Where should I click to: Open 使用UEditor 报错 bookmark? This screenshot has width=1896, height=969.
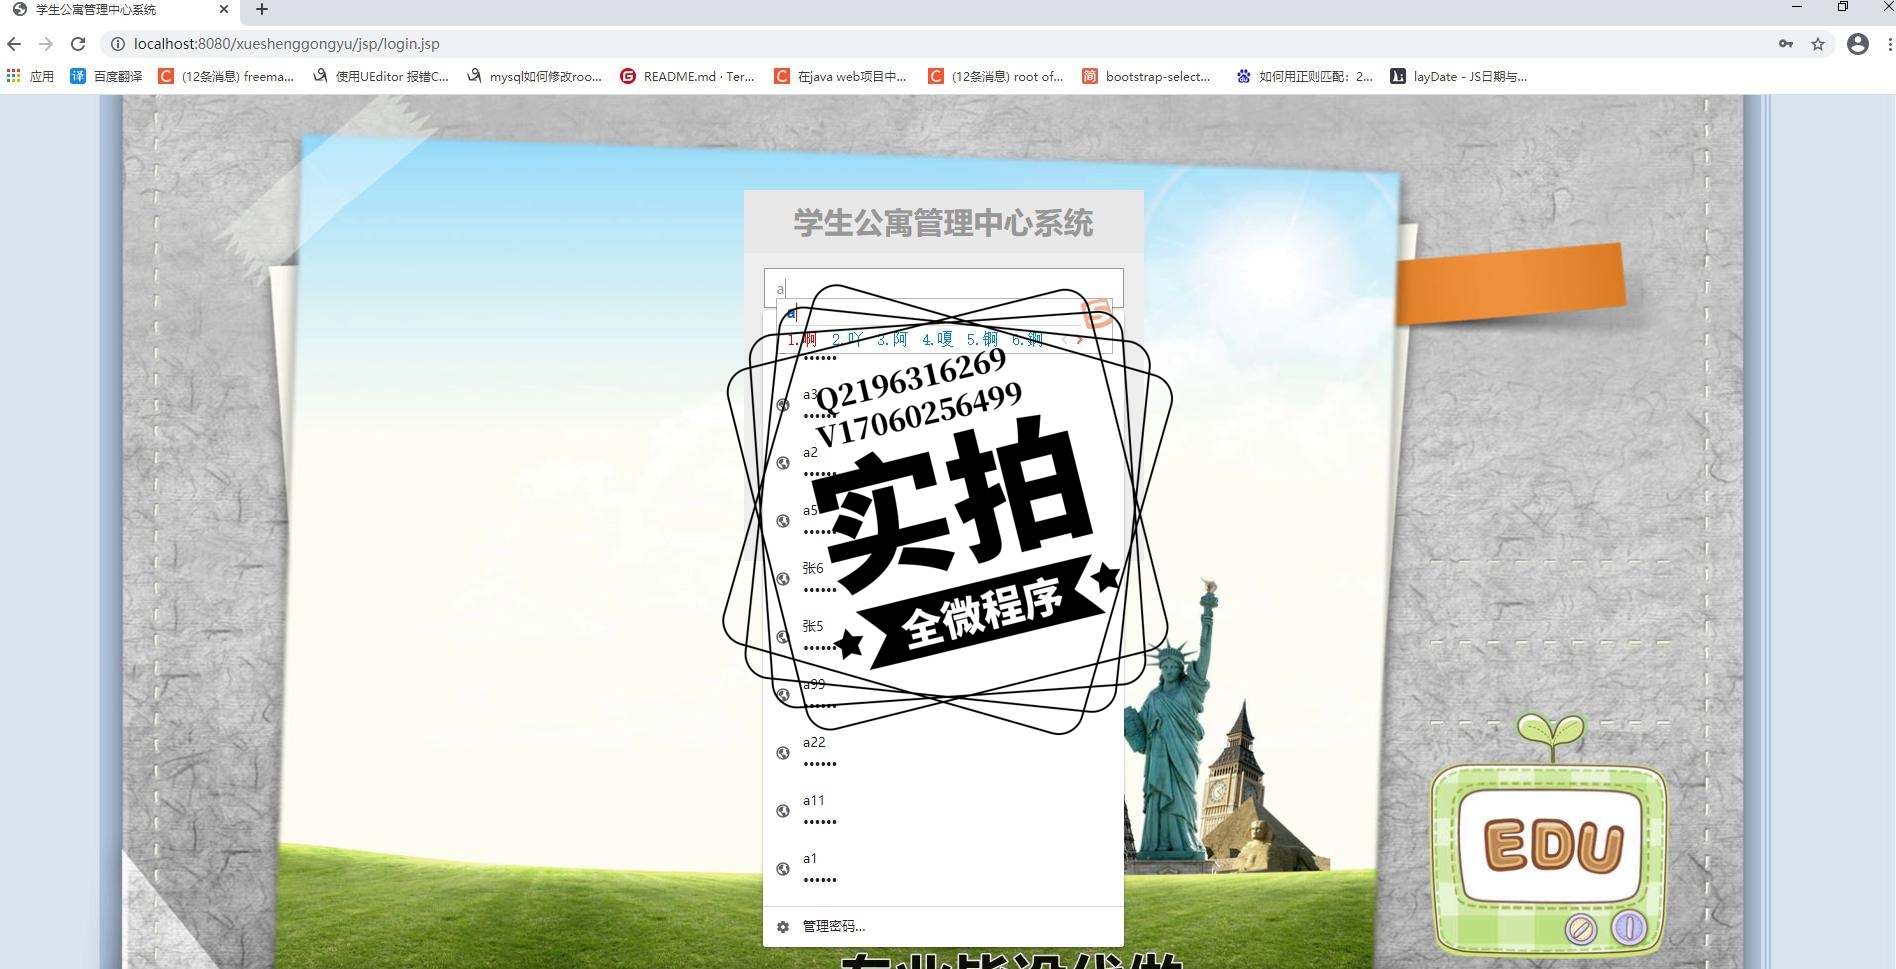(x=381, y=76)
